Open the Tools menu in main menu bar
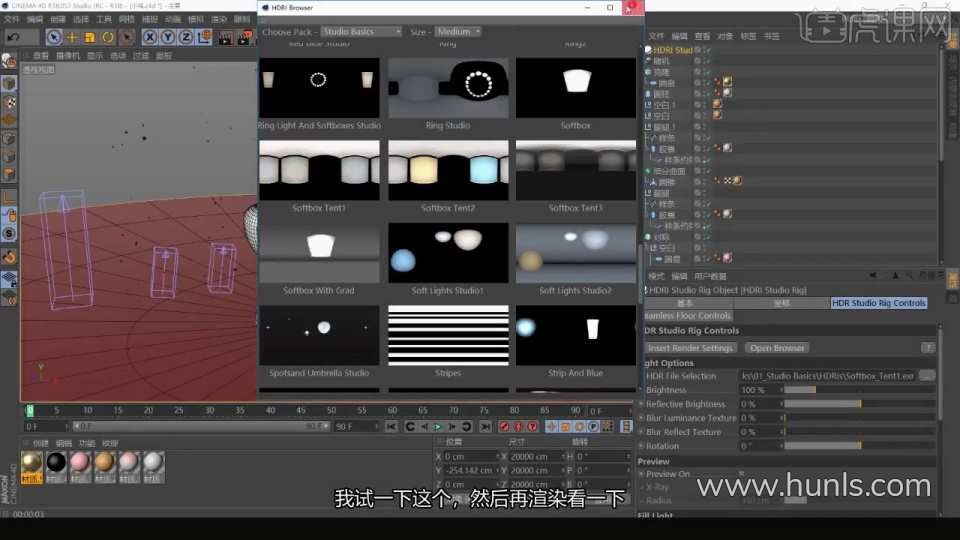The width and height of the screenshot is (960, 540). [x=103, y=20]
